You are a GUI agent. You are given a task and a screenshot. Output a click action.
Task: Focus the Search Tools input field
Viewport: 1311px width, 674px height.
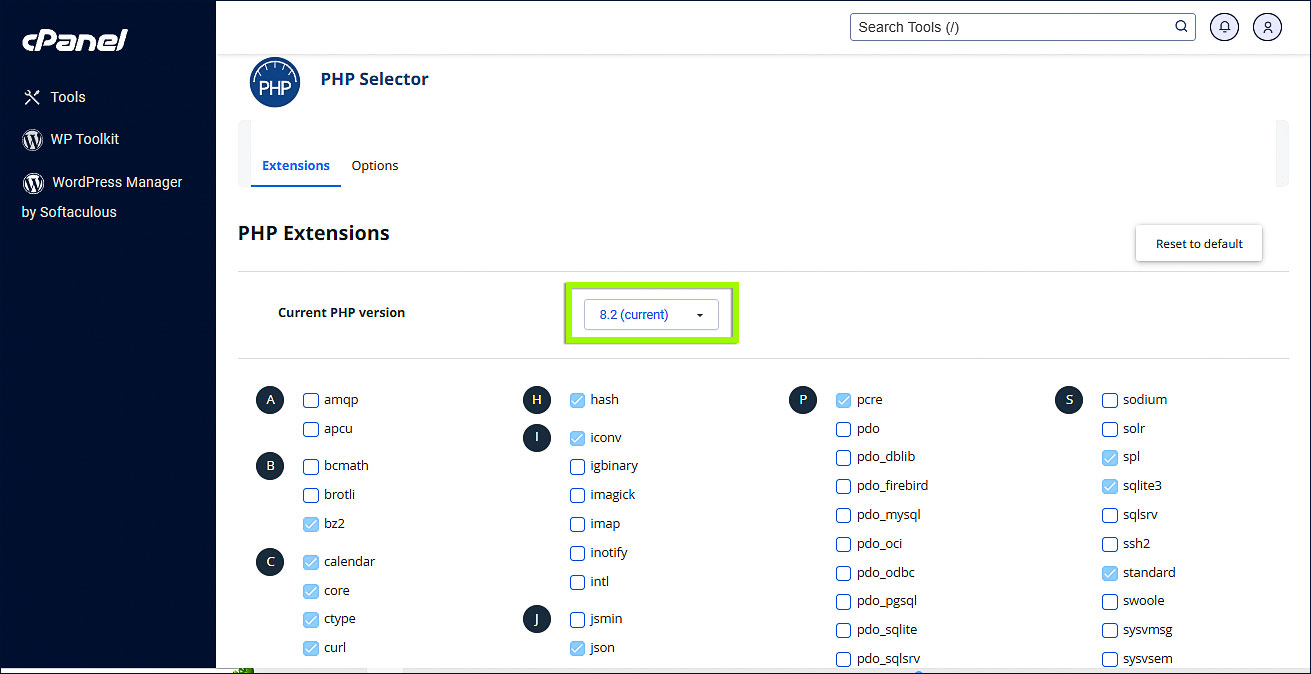pyautogui.click(x=1010, y=27)
